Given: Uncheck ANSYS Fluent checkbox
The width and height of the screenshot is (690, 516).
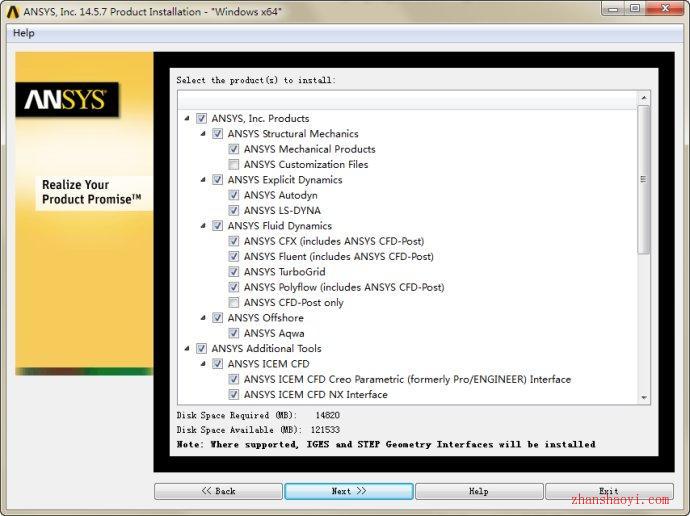Looking at the screenshot, I should 234,256.
